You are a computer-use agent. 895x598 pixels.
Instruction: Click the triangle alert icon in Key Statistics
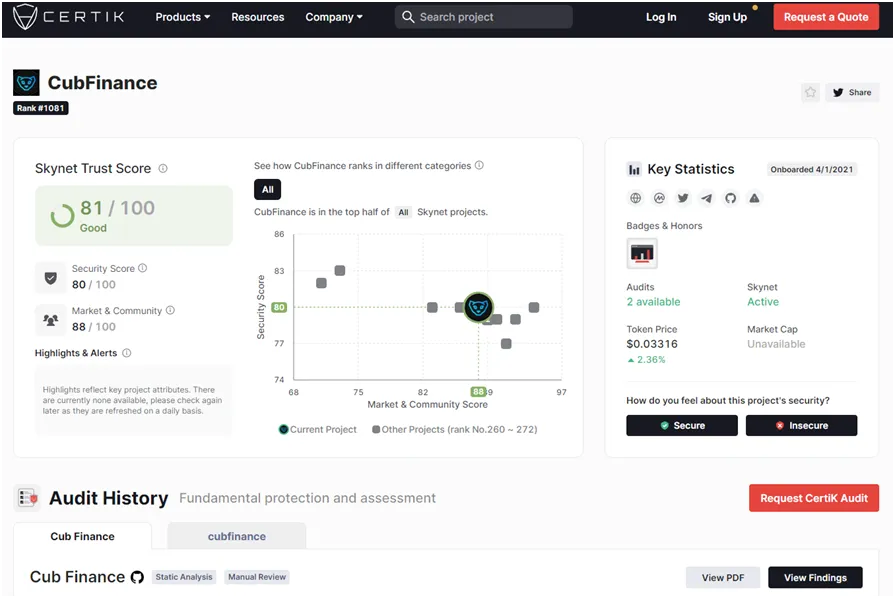[754, 198]
